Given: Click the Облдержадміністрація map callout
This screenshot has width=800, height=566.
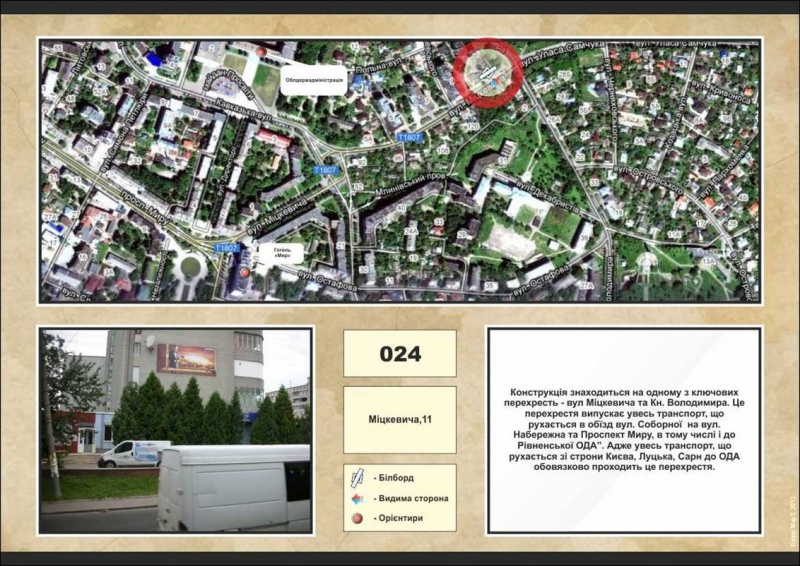Looking at the screenshot, I should (x=312, y=82).
